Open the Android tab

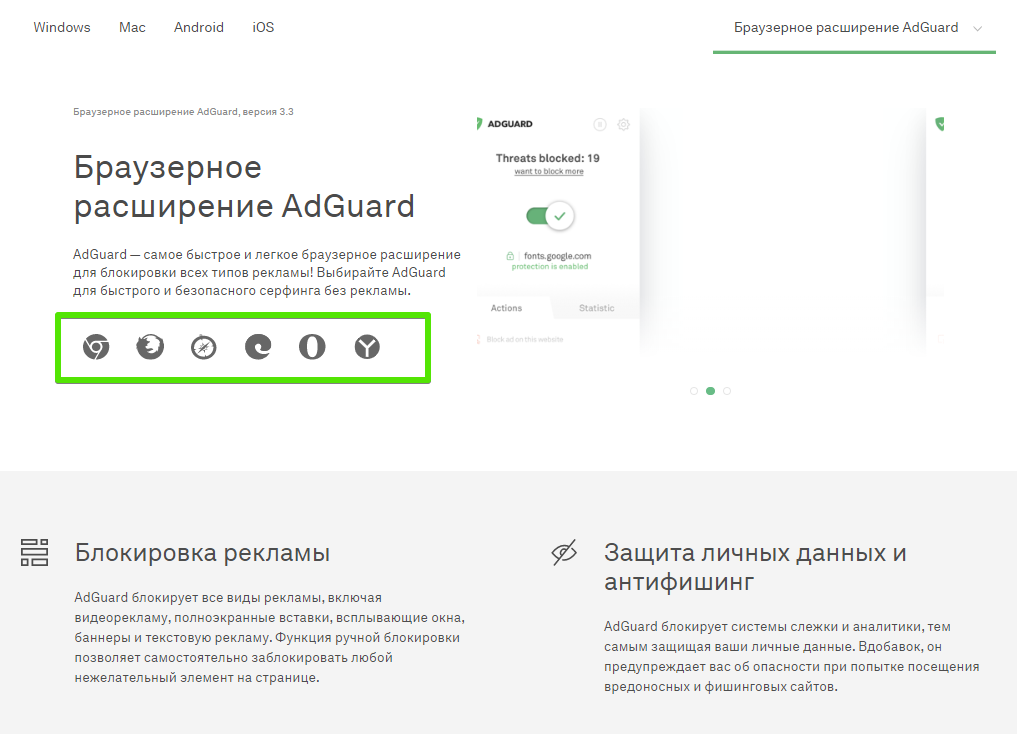(x=198, y=27)
